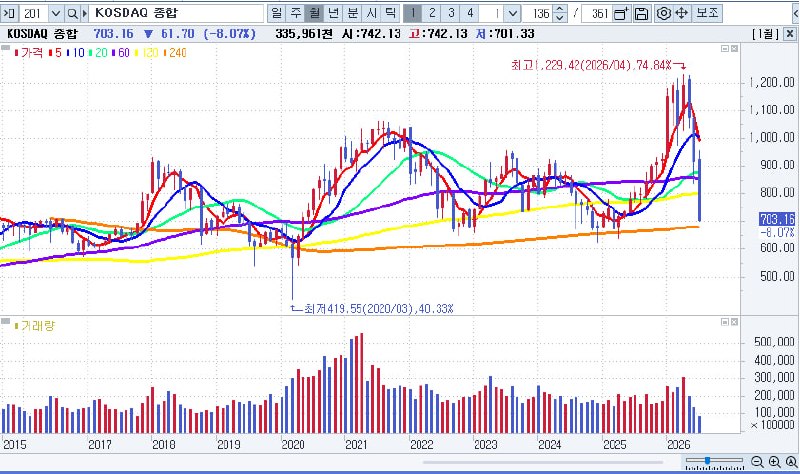The height and width of the screenshot is (474, 800).
Task: Click the total bars field showing 361
Action: point(597,13)
